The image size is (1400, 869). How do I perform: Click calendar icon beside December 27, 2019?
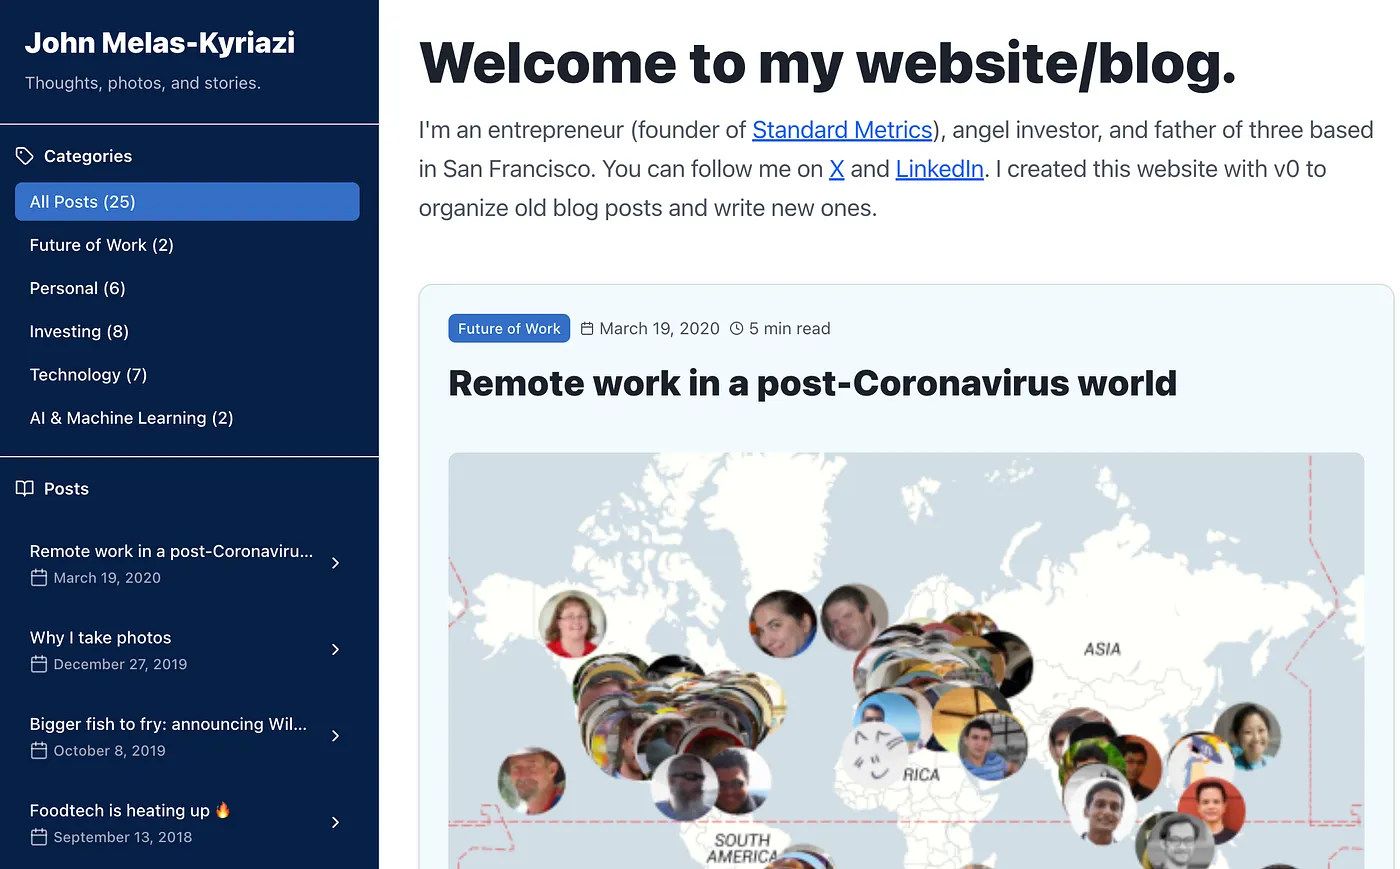point(39,664)
